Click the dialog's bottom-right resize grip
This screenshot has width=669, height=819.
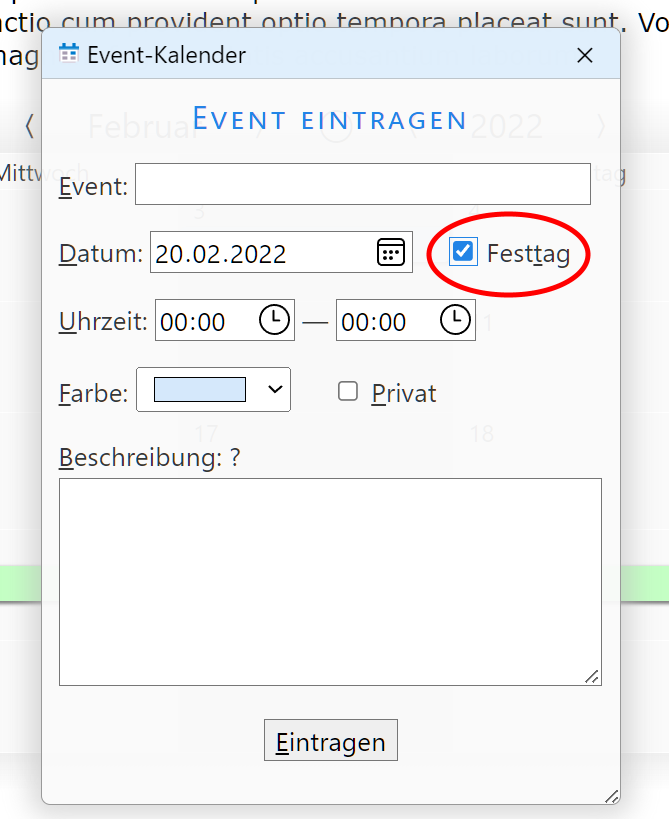(611, 795)
